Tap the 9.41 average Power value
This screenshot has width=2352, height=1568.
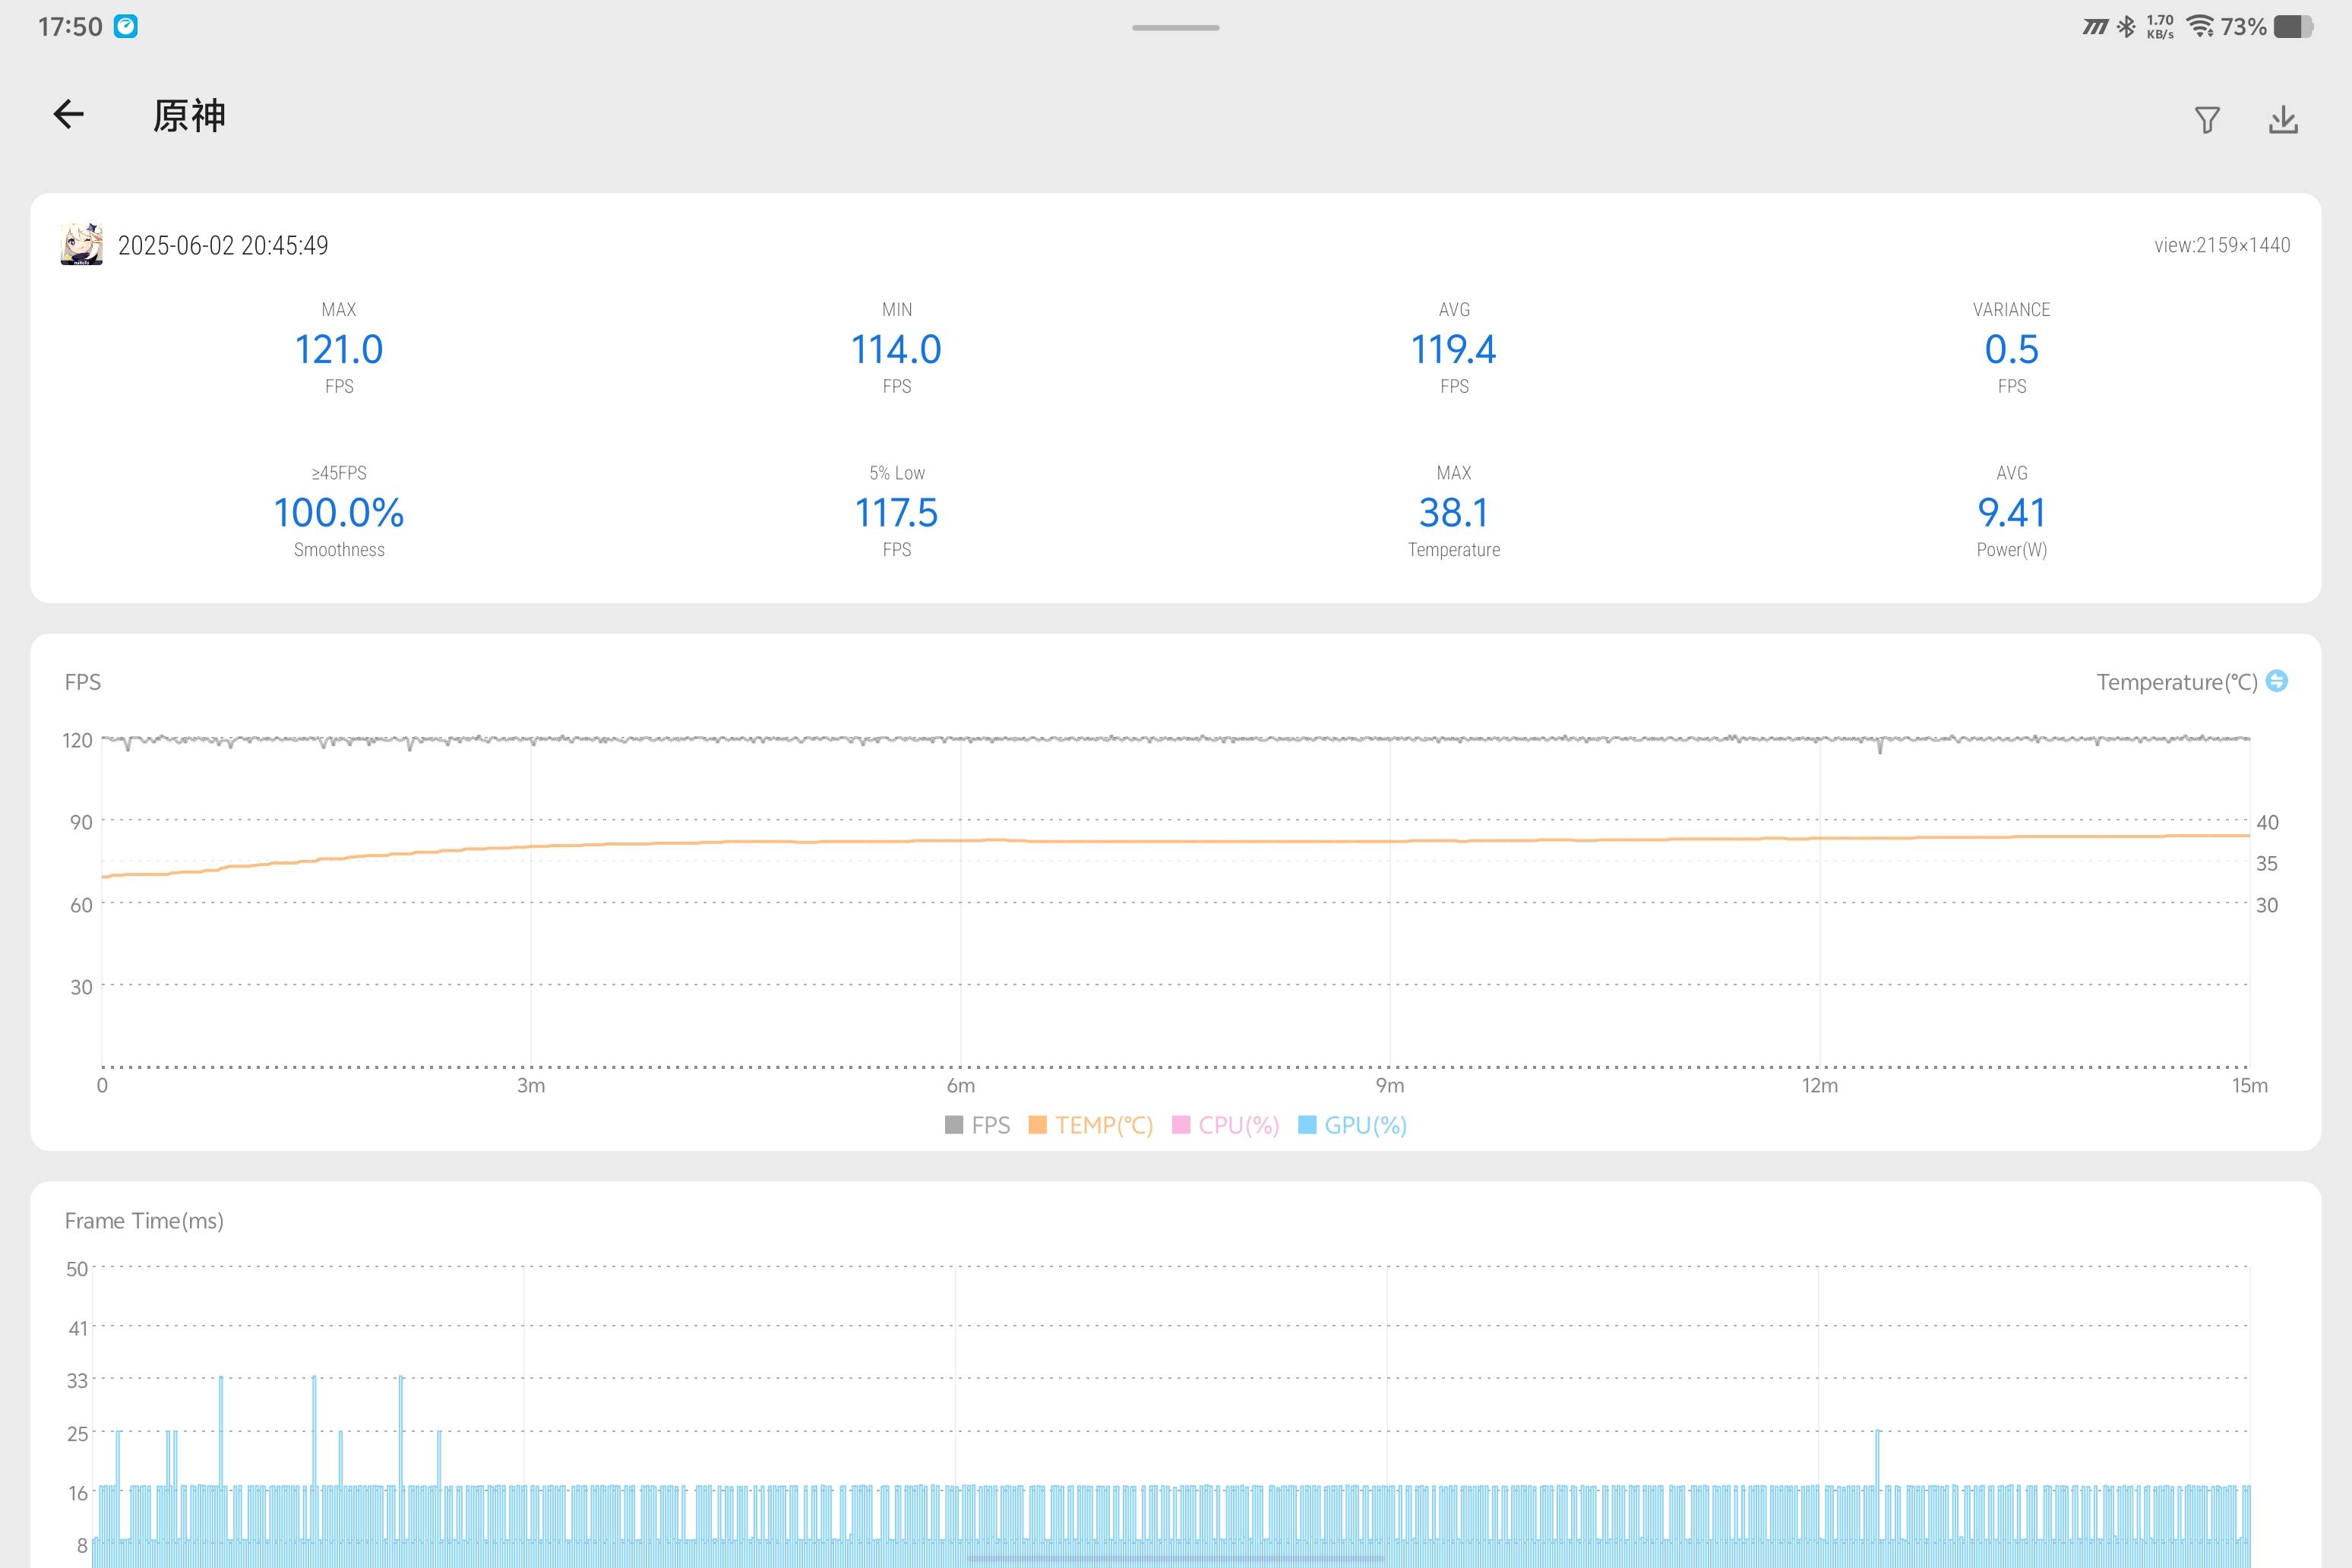[2012, 512]
